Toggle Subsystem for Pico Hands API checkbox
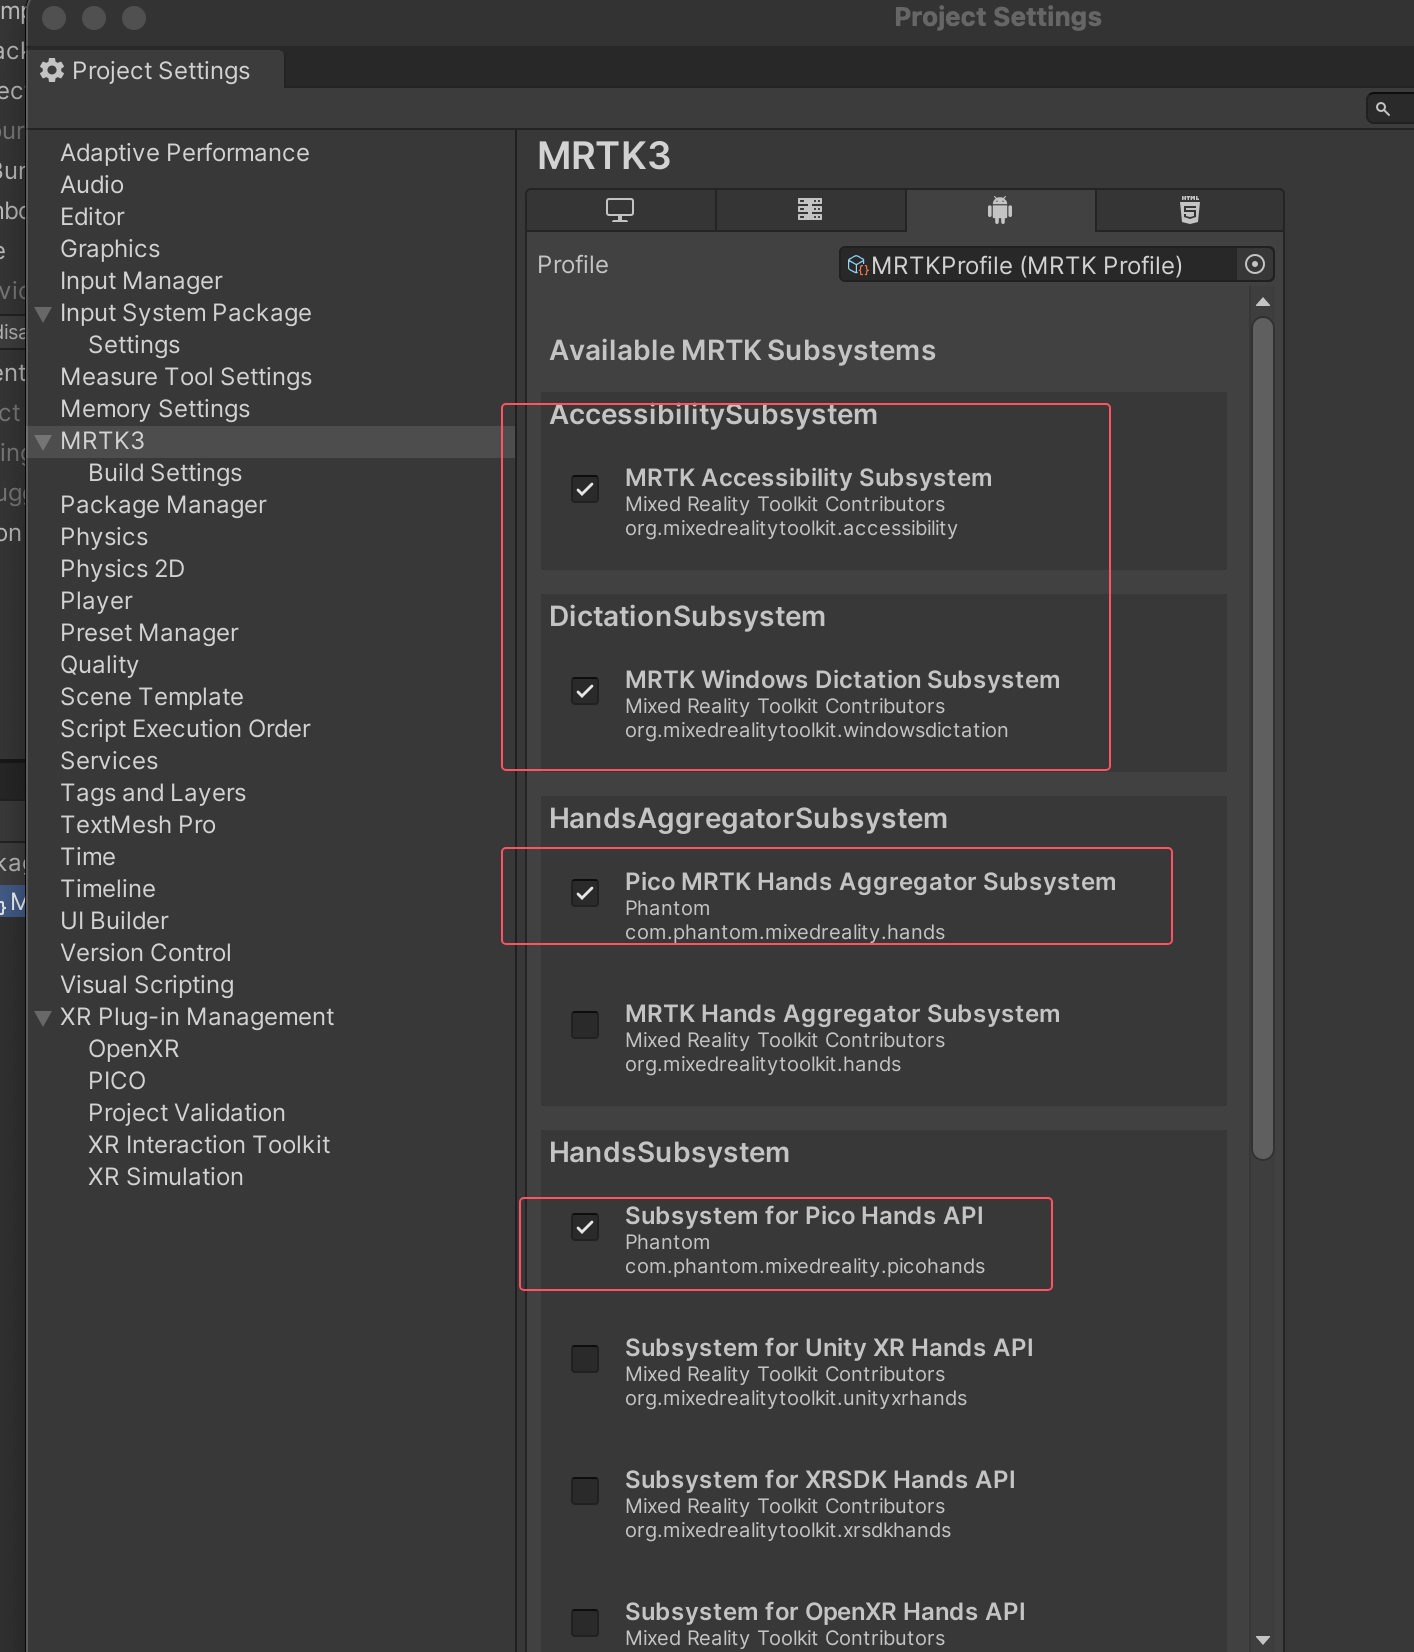The height and width of the screenshot is (1652, 1414). click(585, 1227)
